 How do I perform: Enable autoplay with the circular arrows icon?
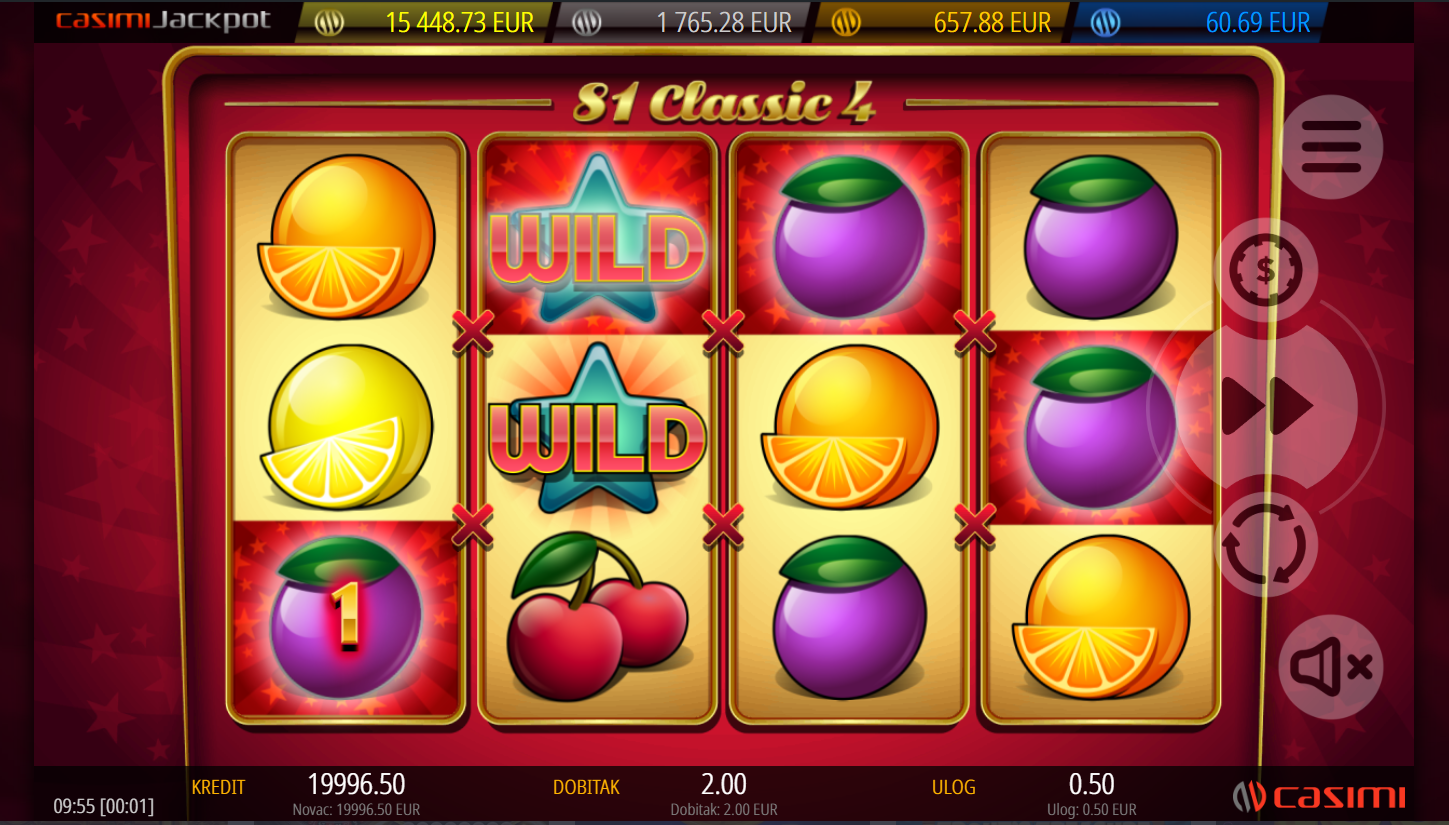pyautogui.click(x=1266, y=545)
